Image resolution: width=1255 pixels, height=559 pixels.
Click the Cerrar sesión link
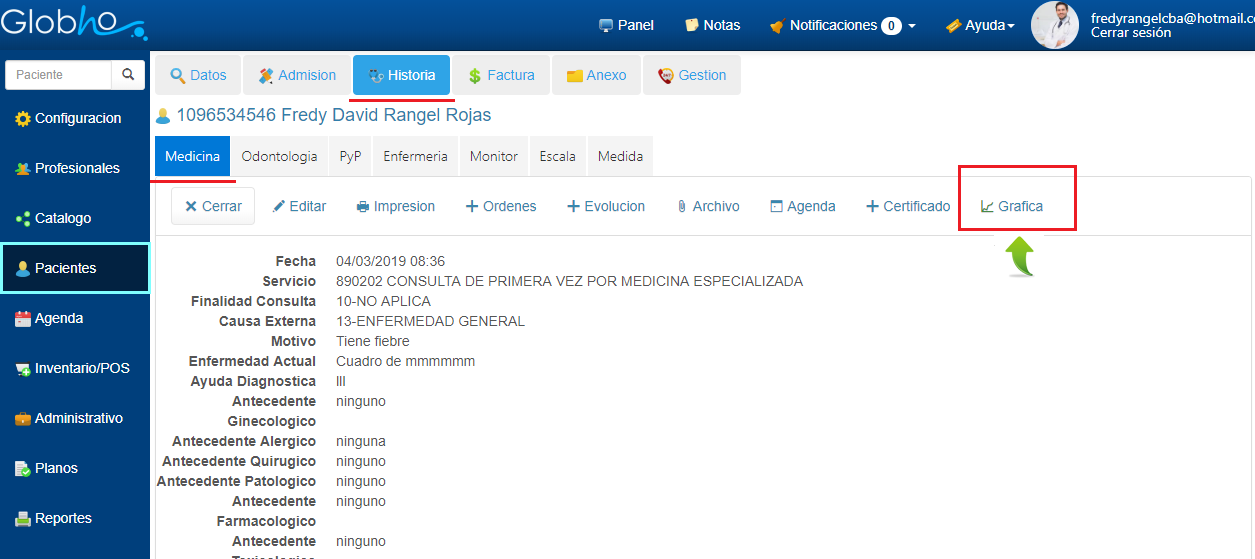1130,33
